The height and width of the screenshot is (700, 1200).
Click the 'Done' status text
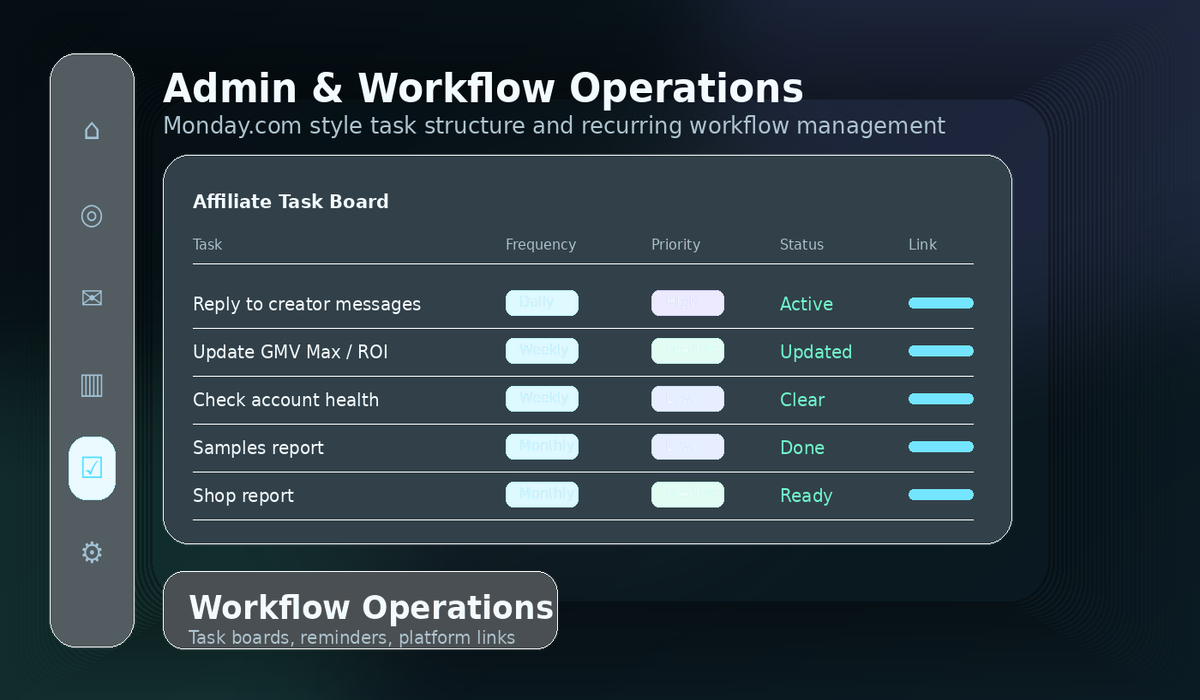[802, 448]
